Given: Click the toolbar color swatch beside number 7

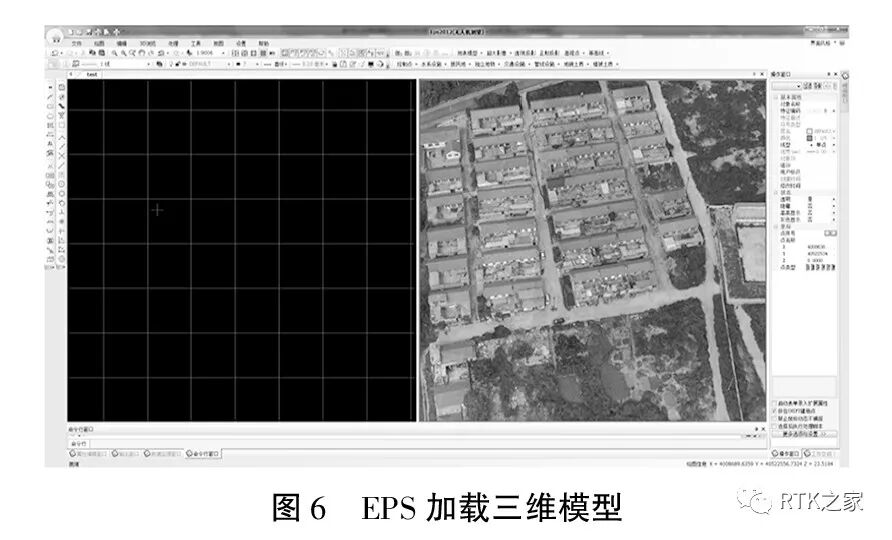Looking at the screenshot, I should (x=238, y=64).
